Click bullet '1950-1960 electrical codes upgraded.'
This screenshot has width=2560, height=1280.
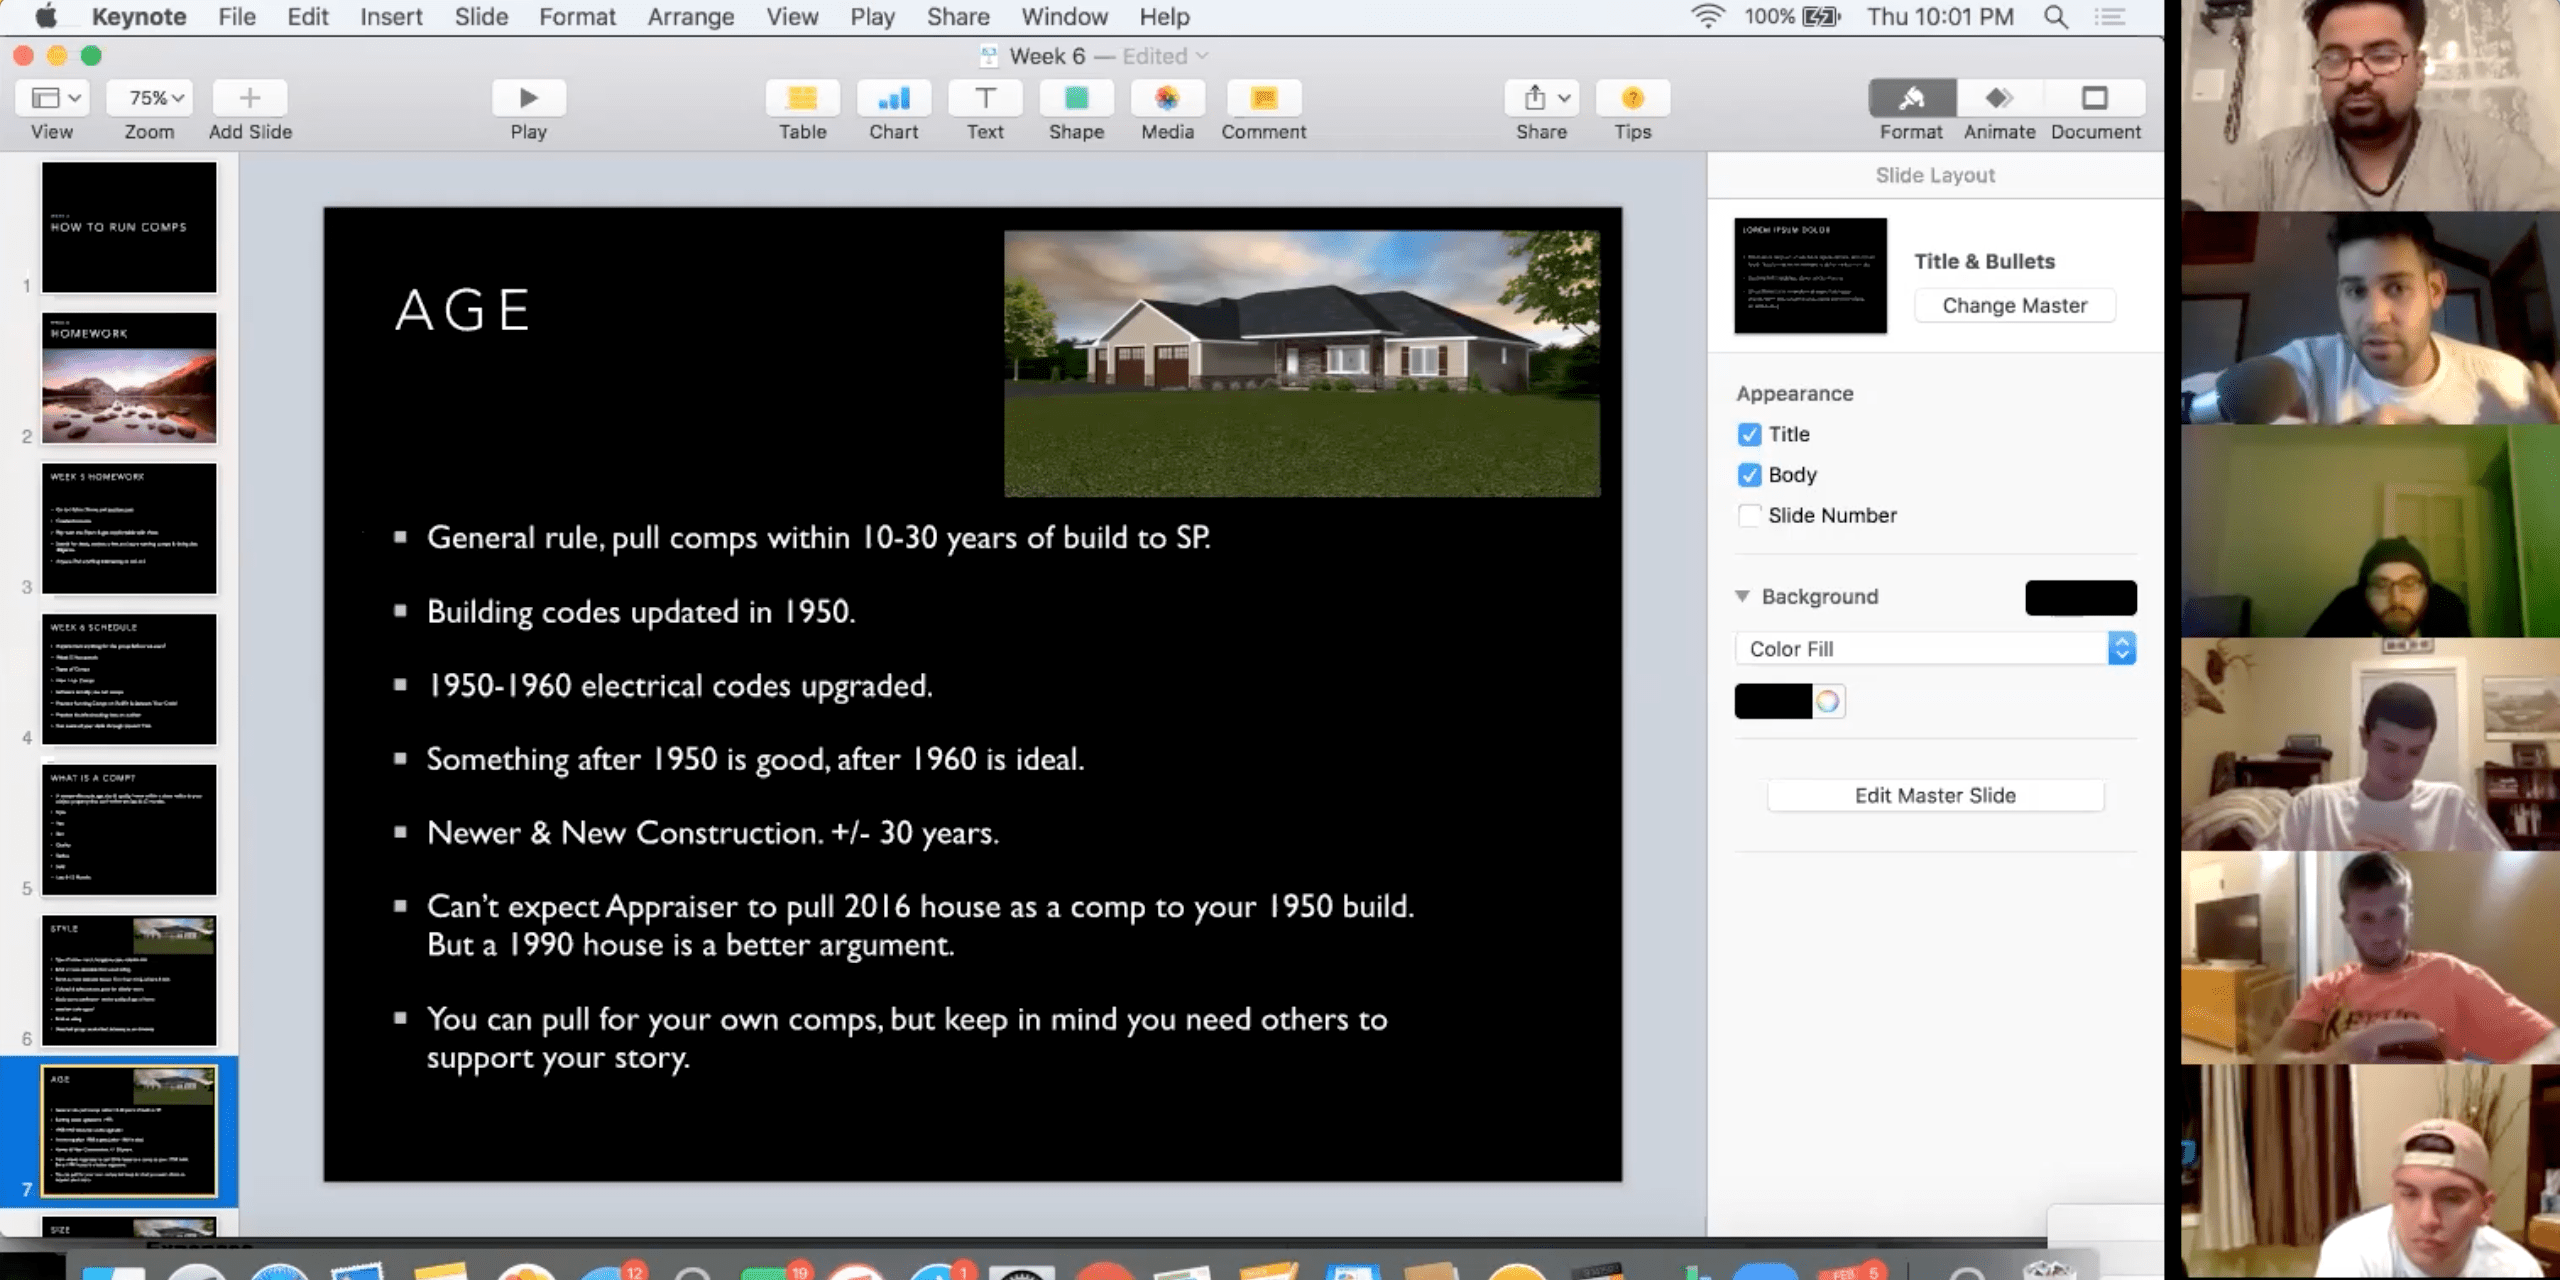[679, 686]
